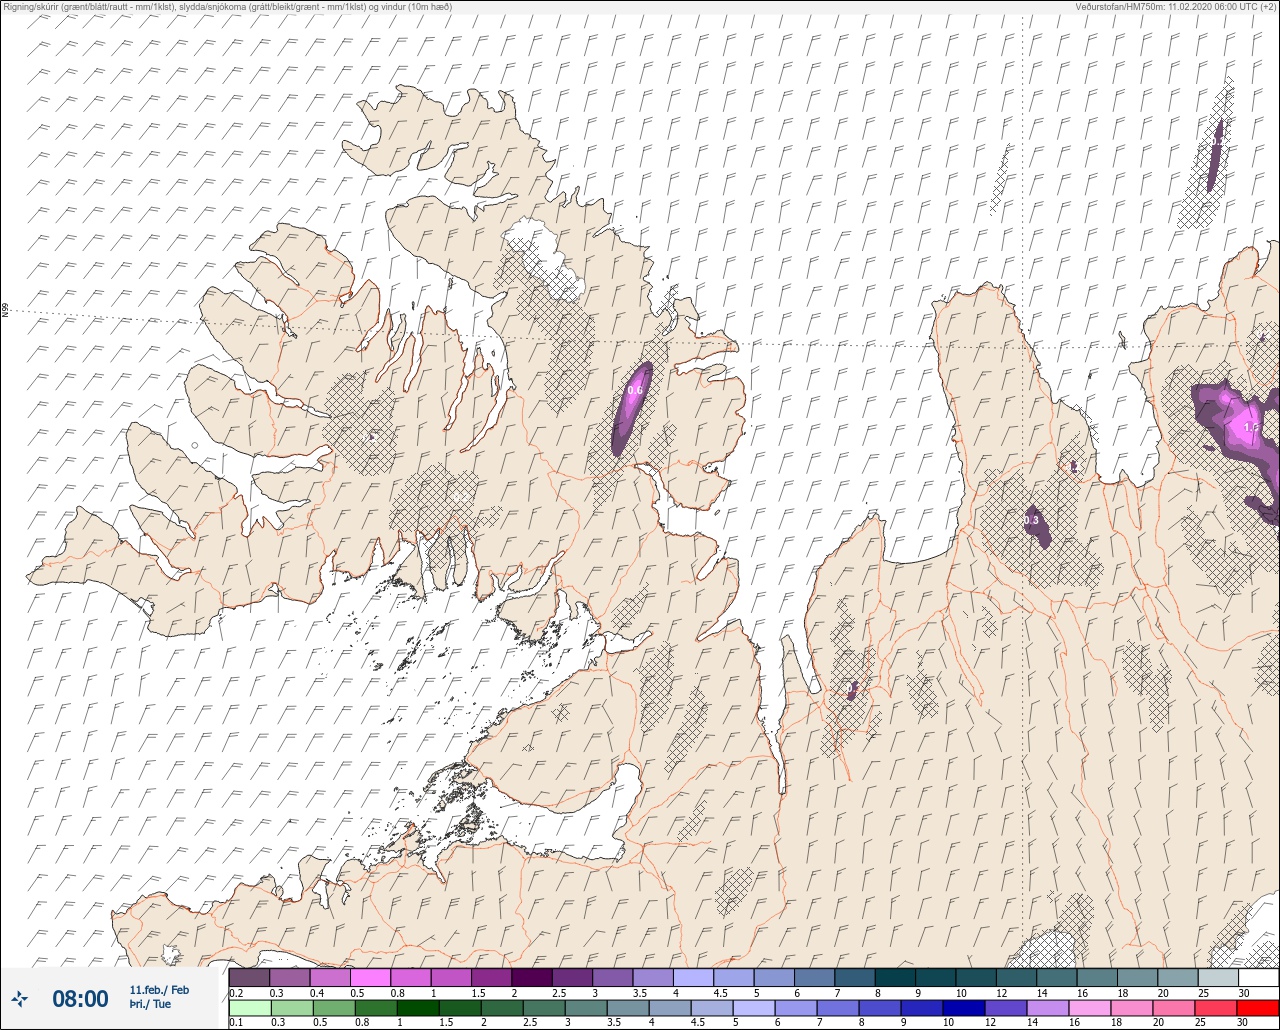
Task: Select upper legend light gray swatch labeled 25
Action: 1218,977
